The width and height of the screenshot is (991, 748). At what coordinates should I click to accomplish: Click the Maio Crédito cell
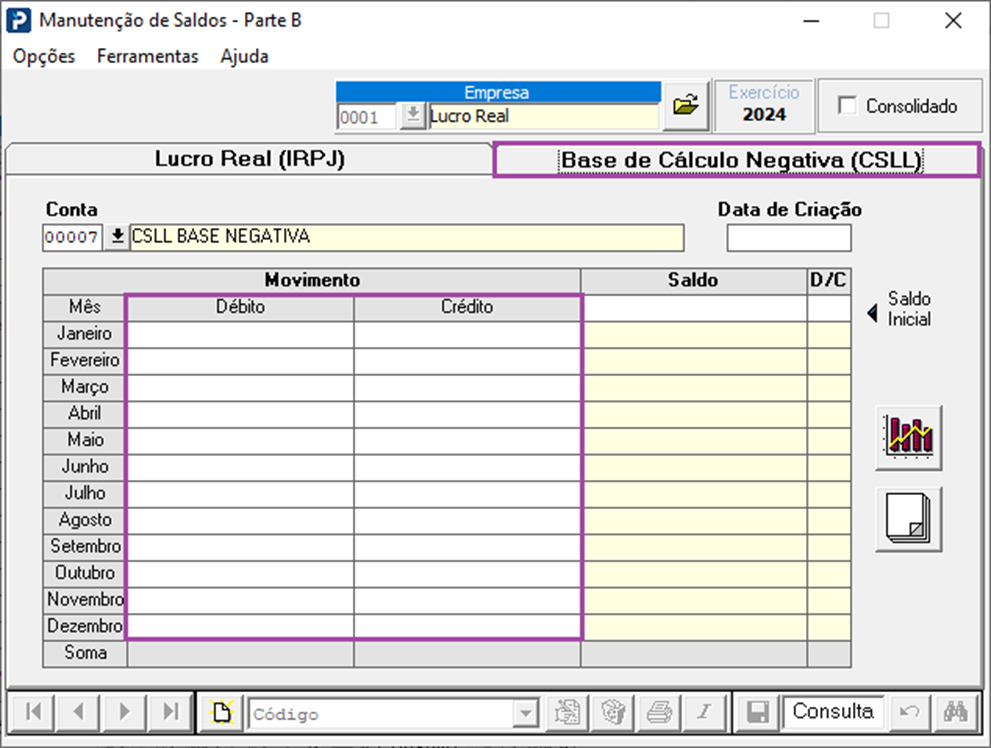[x=467, y=440]
